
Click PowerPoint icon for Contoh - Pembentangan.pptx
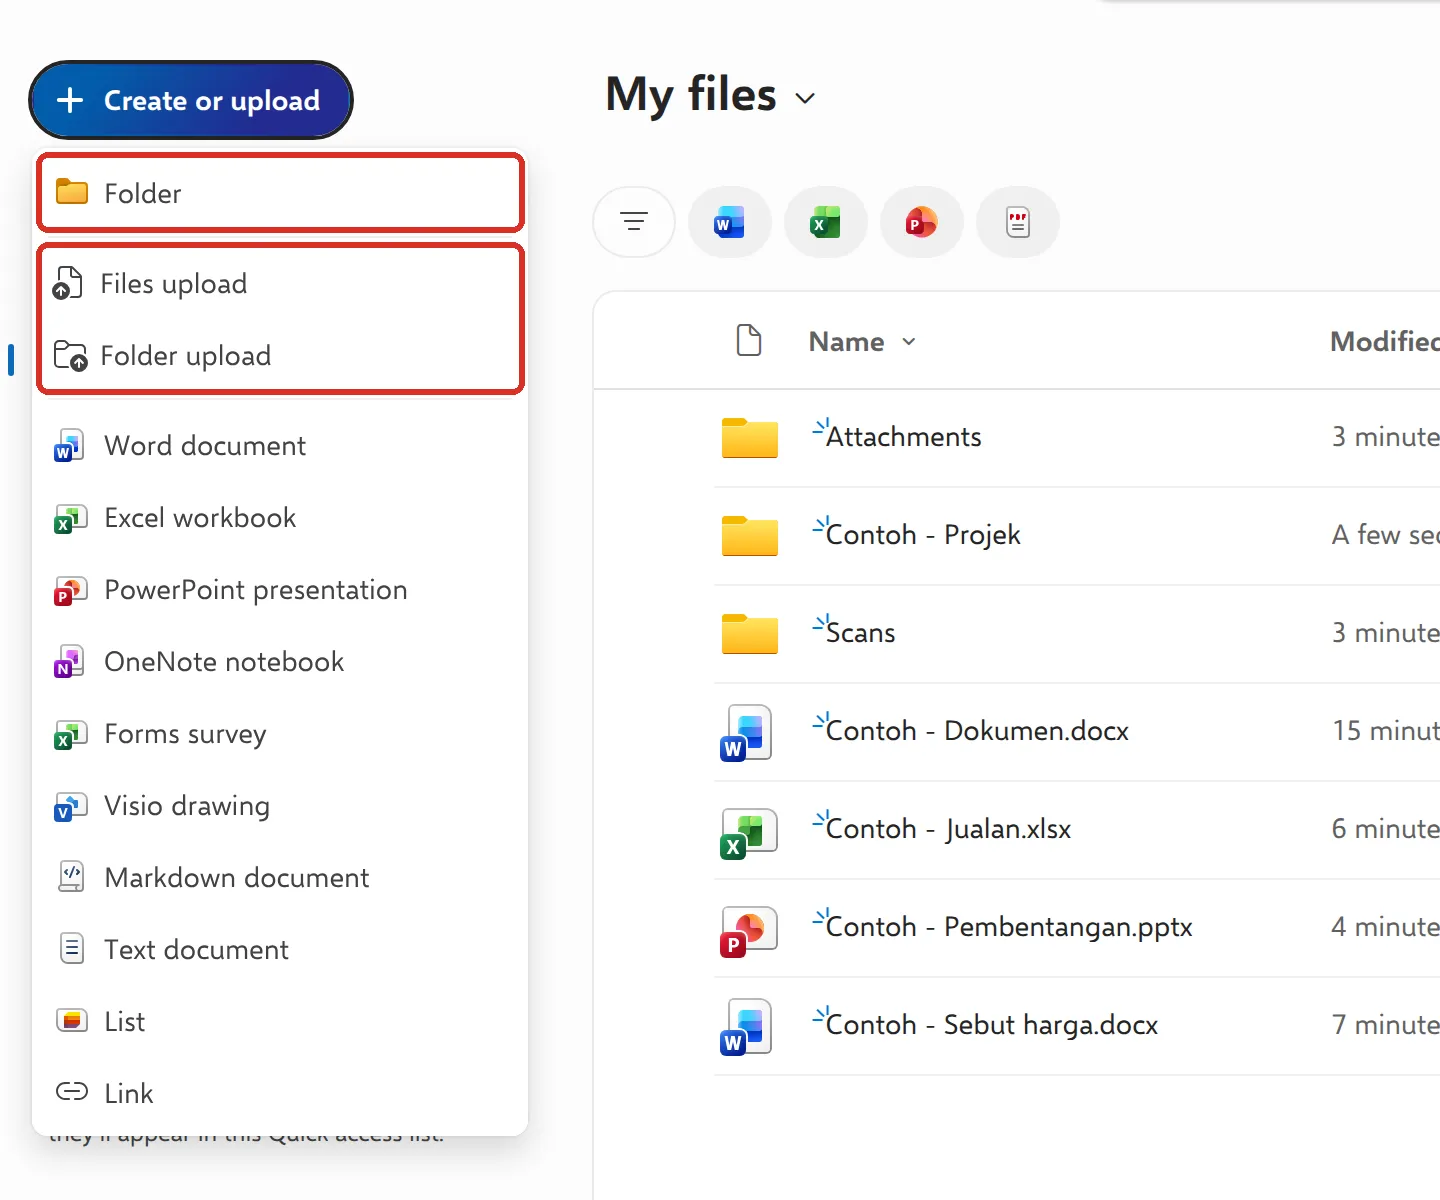click(x=747, y=930)
